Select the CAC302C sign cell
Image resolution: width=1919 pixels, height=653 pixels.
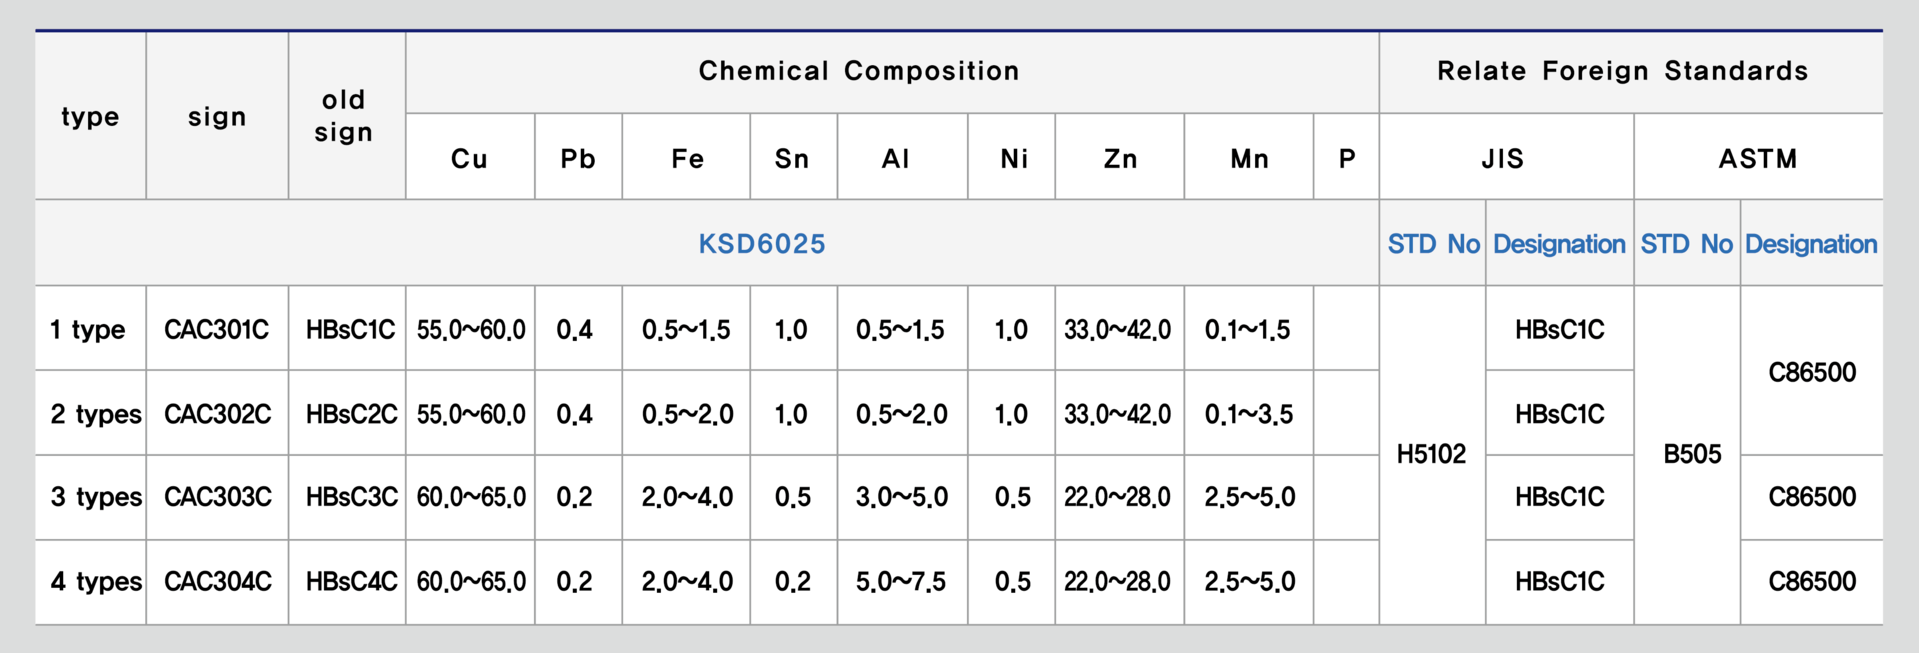click(217, 414)
